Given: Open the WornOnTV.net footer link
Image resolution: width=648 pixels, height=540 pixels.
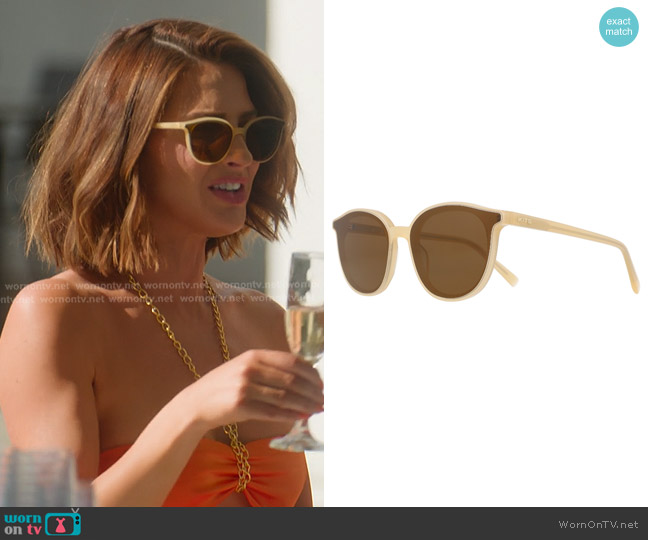Looking at the screenshot, I should [598, 524].
